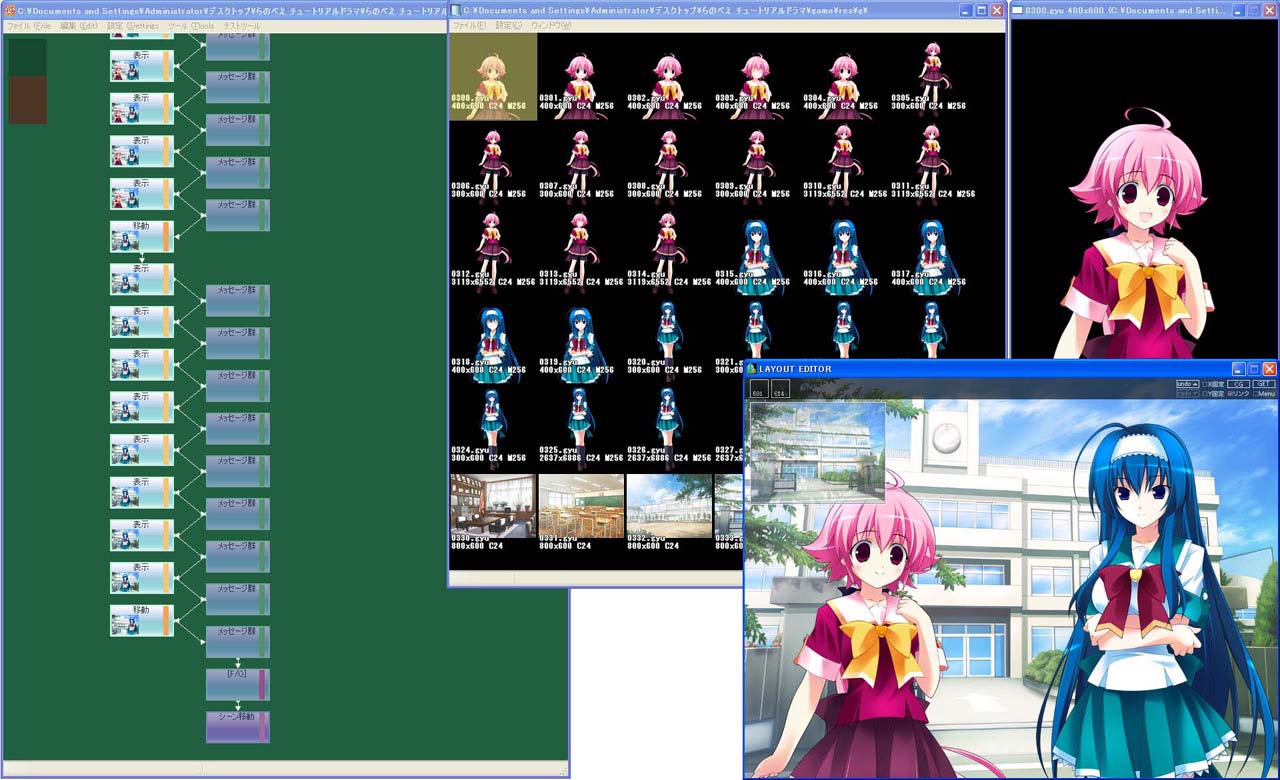Click the dark green color swatch in script editor

pos(28,56)
